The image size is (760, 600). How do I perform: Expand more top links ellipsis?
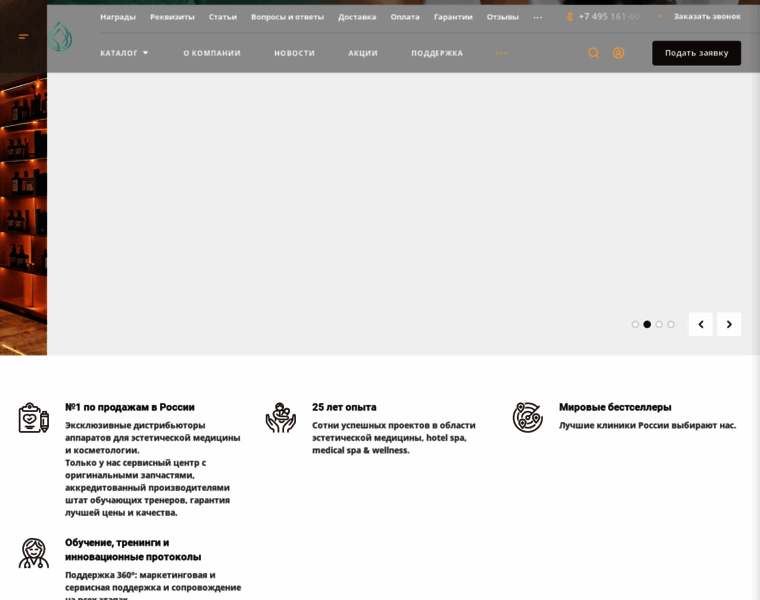tap(538, 17)
